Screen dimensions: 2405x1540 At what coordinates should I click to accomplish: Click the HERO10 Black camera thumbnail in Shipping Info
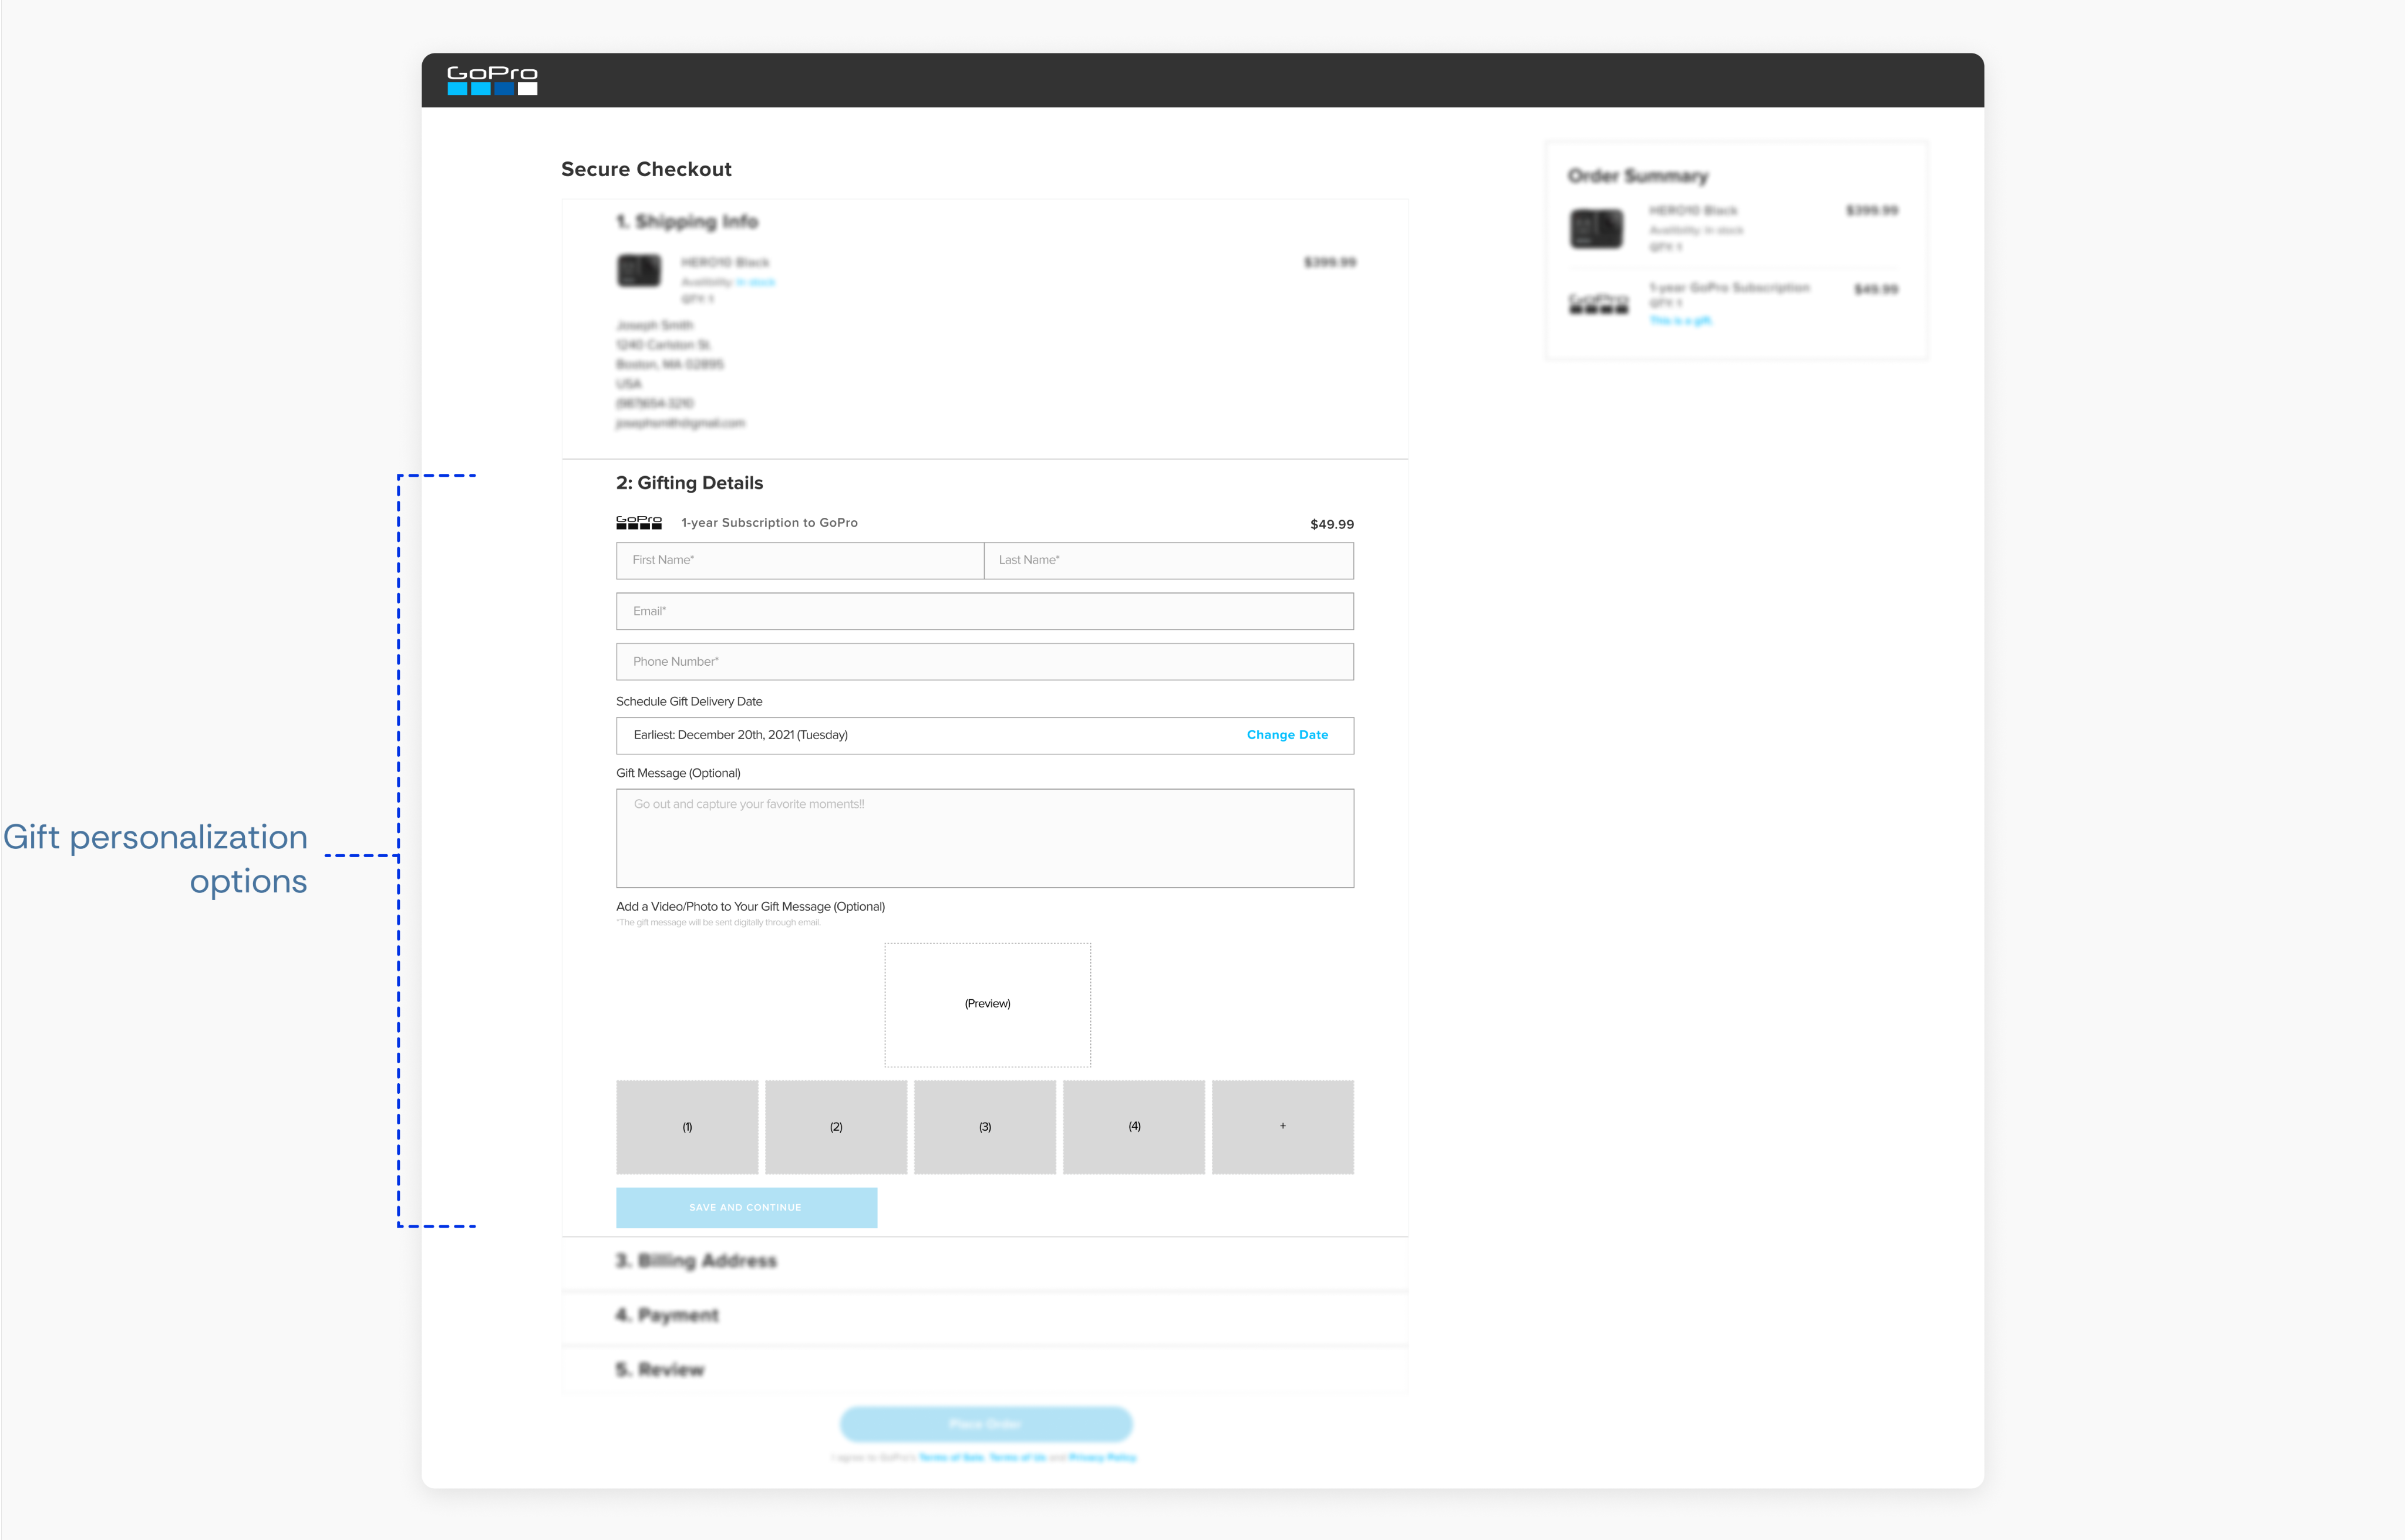(x=639, y=271)
